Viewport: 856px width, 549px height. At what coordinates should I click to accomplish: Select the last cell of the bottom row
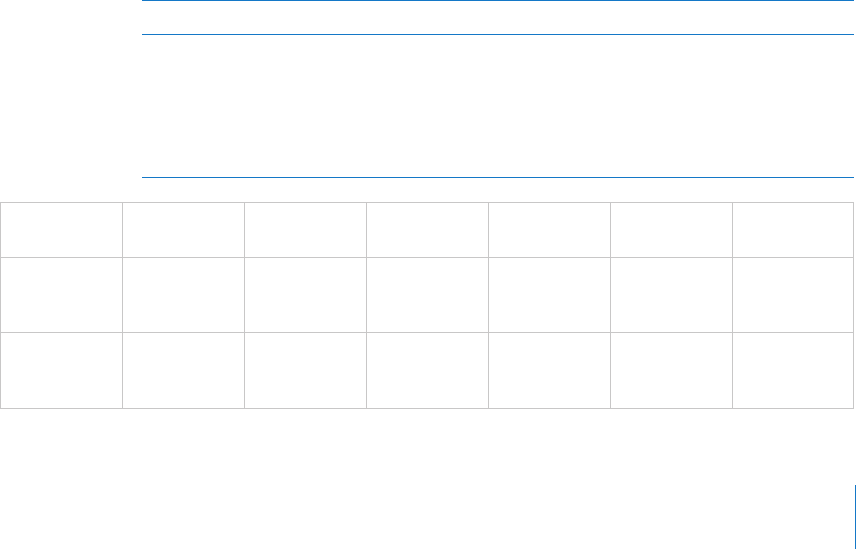(x=794, y=370)
